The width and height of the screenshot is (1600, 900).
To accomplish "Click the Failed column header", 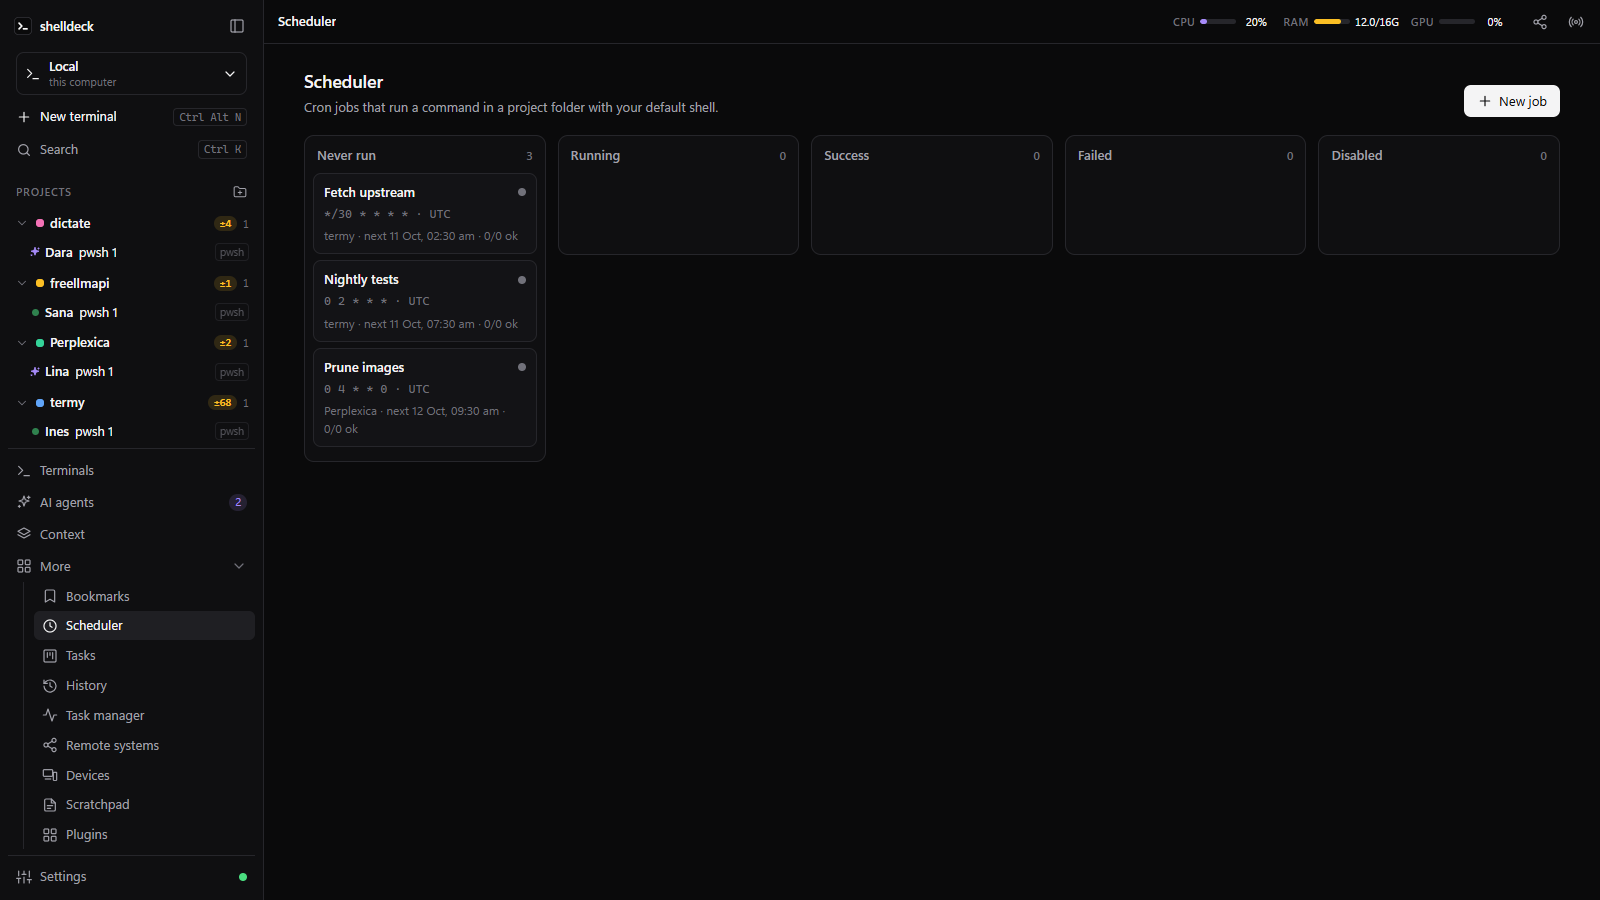I will coord(1185,156).
